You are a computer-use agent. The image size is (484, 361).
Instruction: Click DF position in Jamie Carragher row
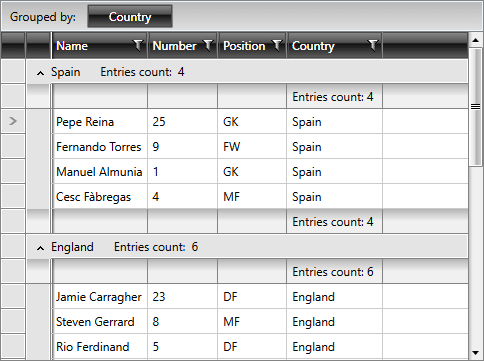(x=252, y=296)
